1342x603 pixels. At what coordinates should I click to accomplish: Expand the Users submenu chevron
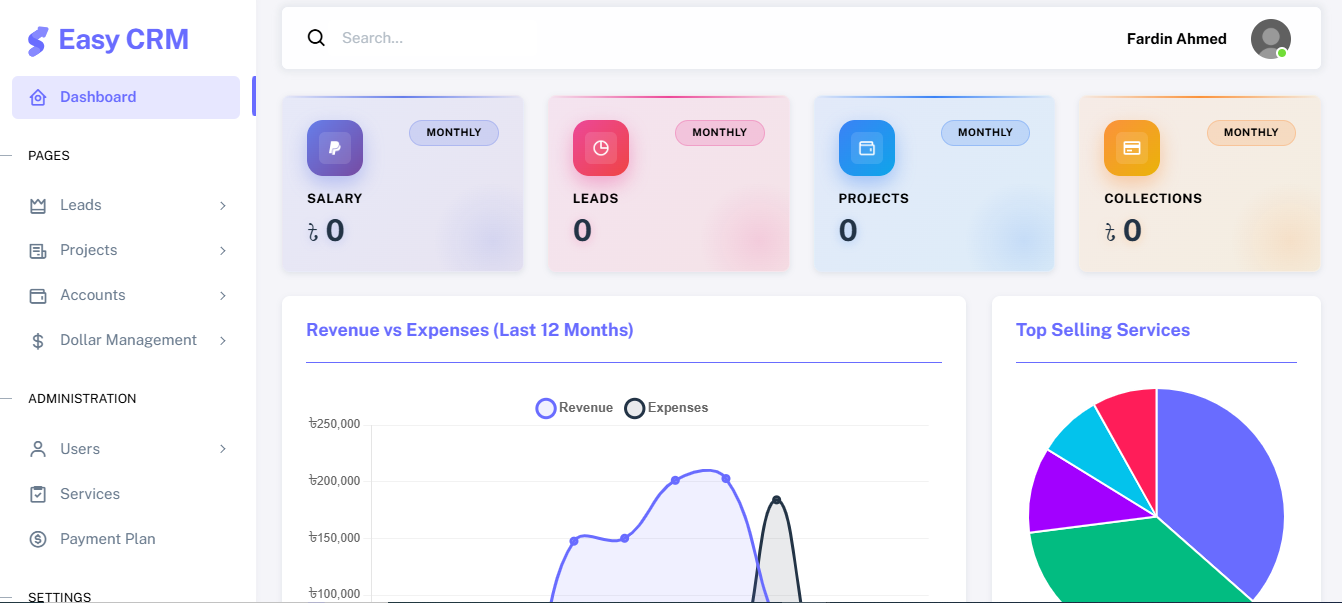click(x=222, y=448)
